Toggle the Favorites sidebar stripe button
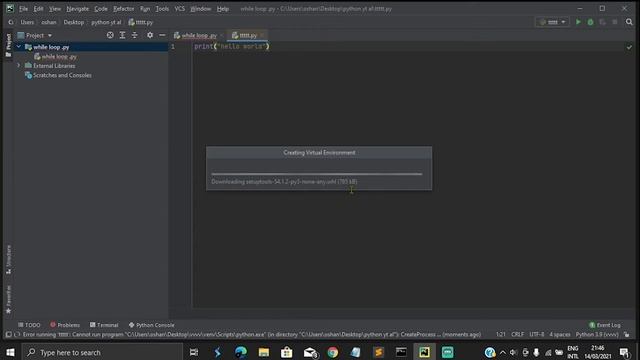This screenshot has height=360, width=640. click(8, 300)
